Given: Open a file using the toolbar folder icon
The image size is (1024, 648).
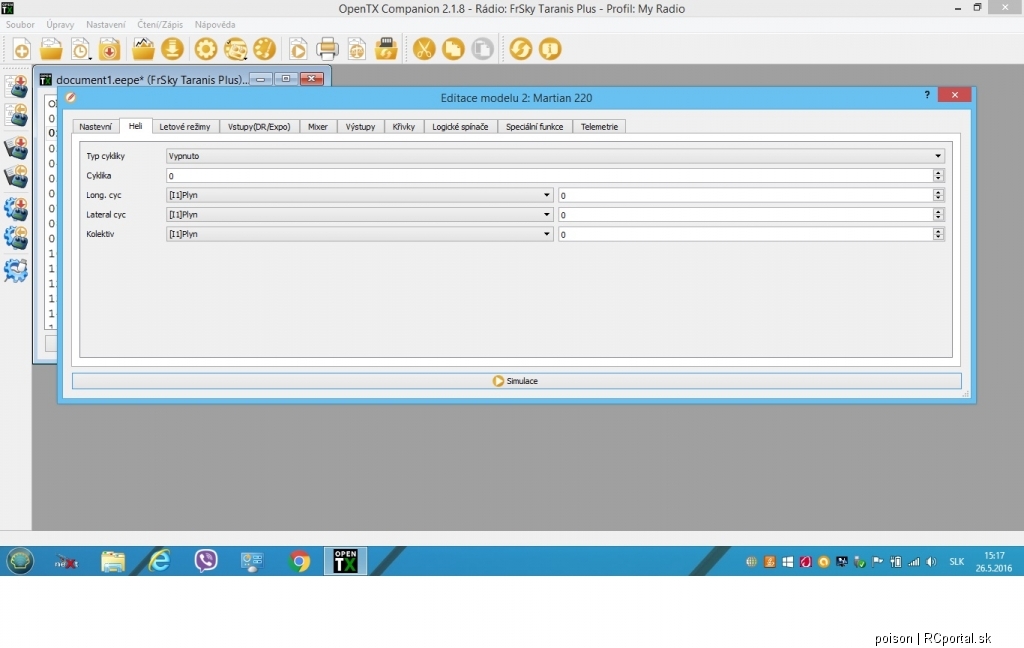Looking at the screenshot, I should (51, 49).
